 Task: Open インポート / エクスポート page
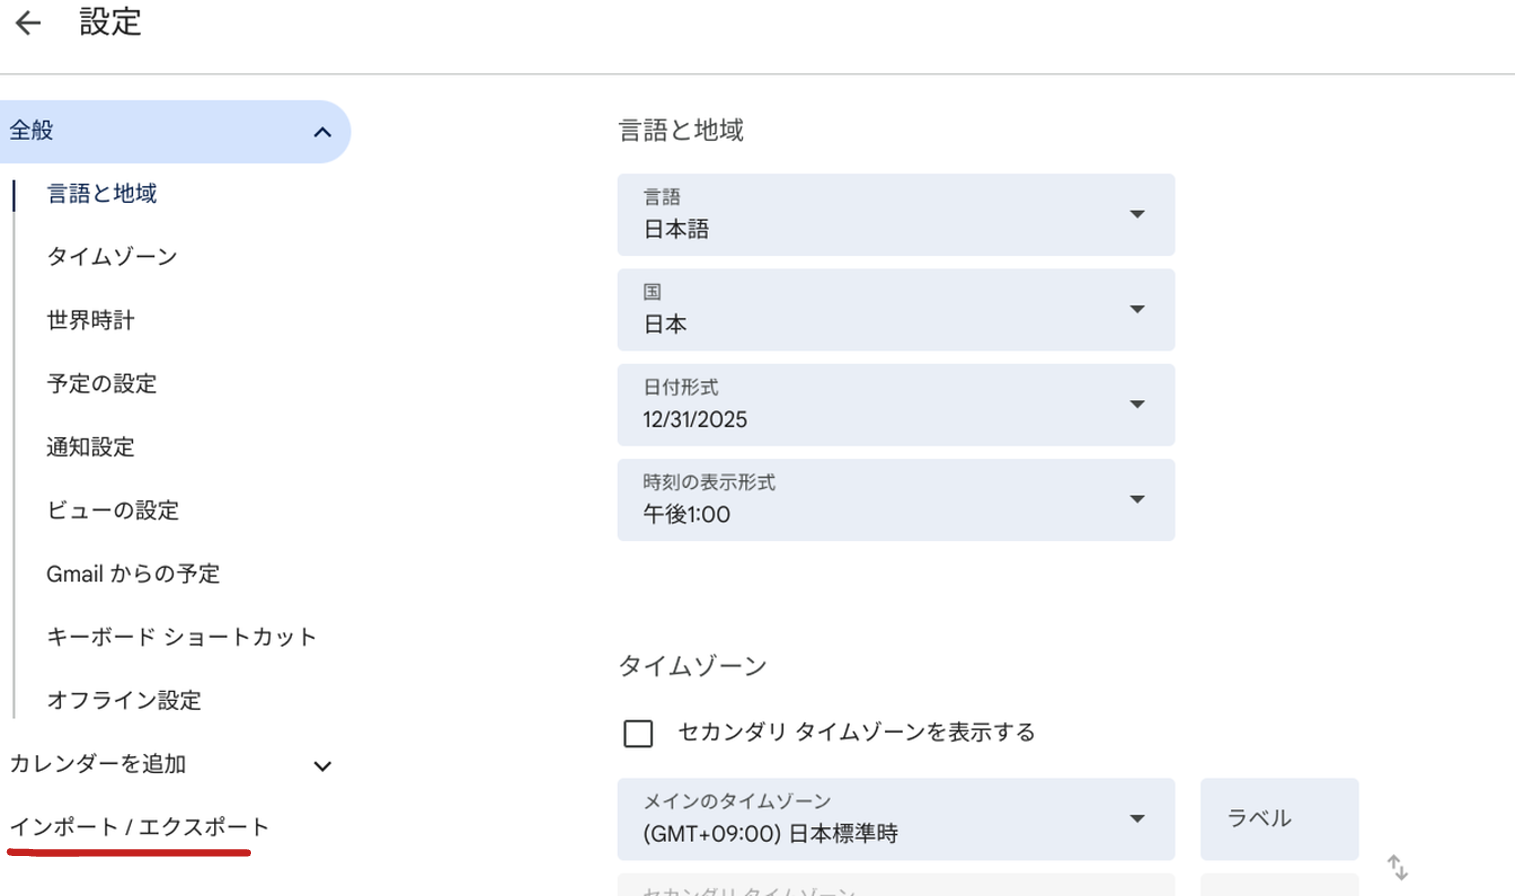coord(139,827)
